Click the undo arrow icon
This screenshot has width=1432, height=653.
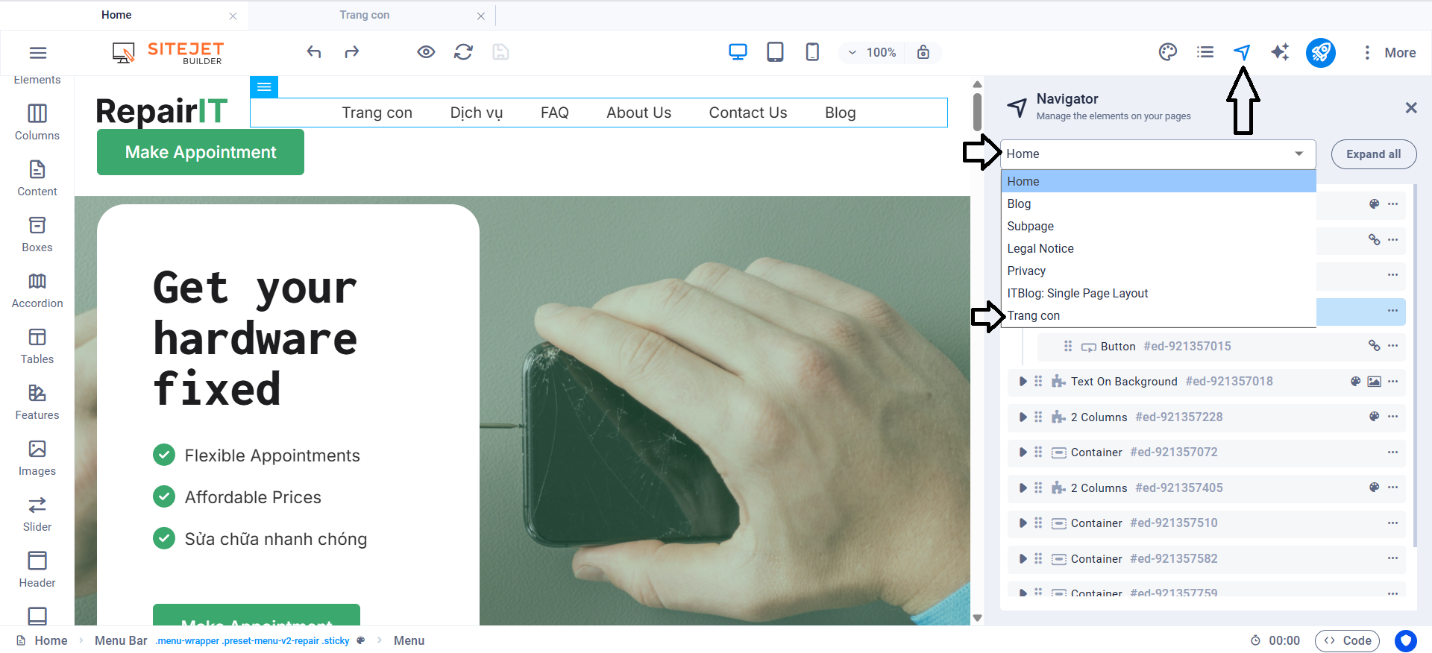pos(314,52)
